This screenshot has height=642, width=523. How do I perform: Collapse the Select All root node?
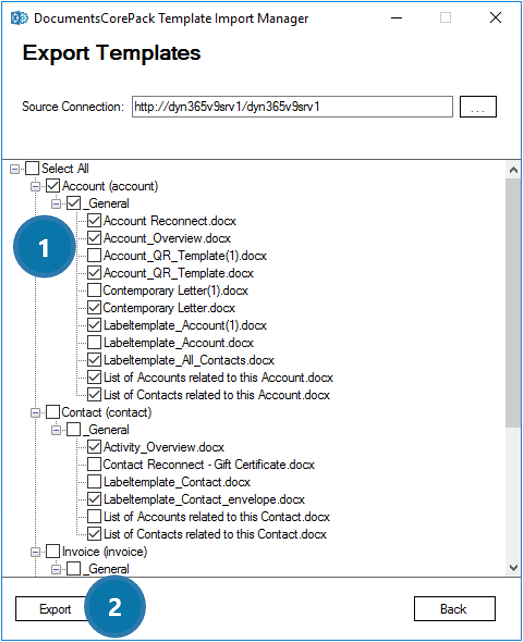(x=15, y=169)
